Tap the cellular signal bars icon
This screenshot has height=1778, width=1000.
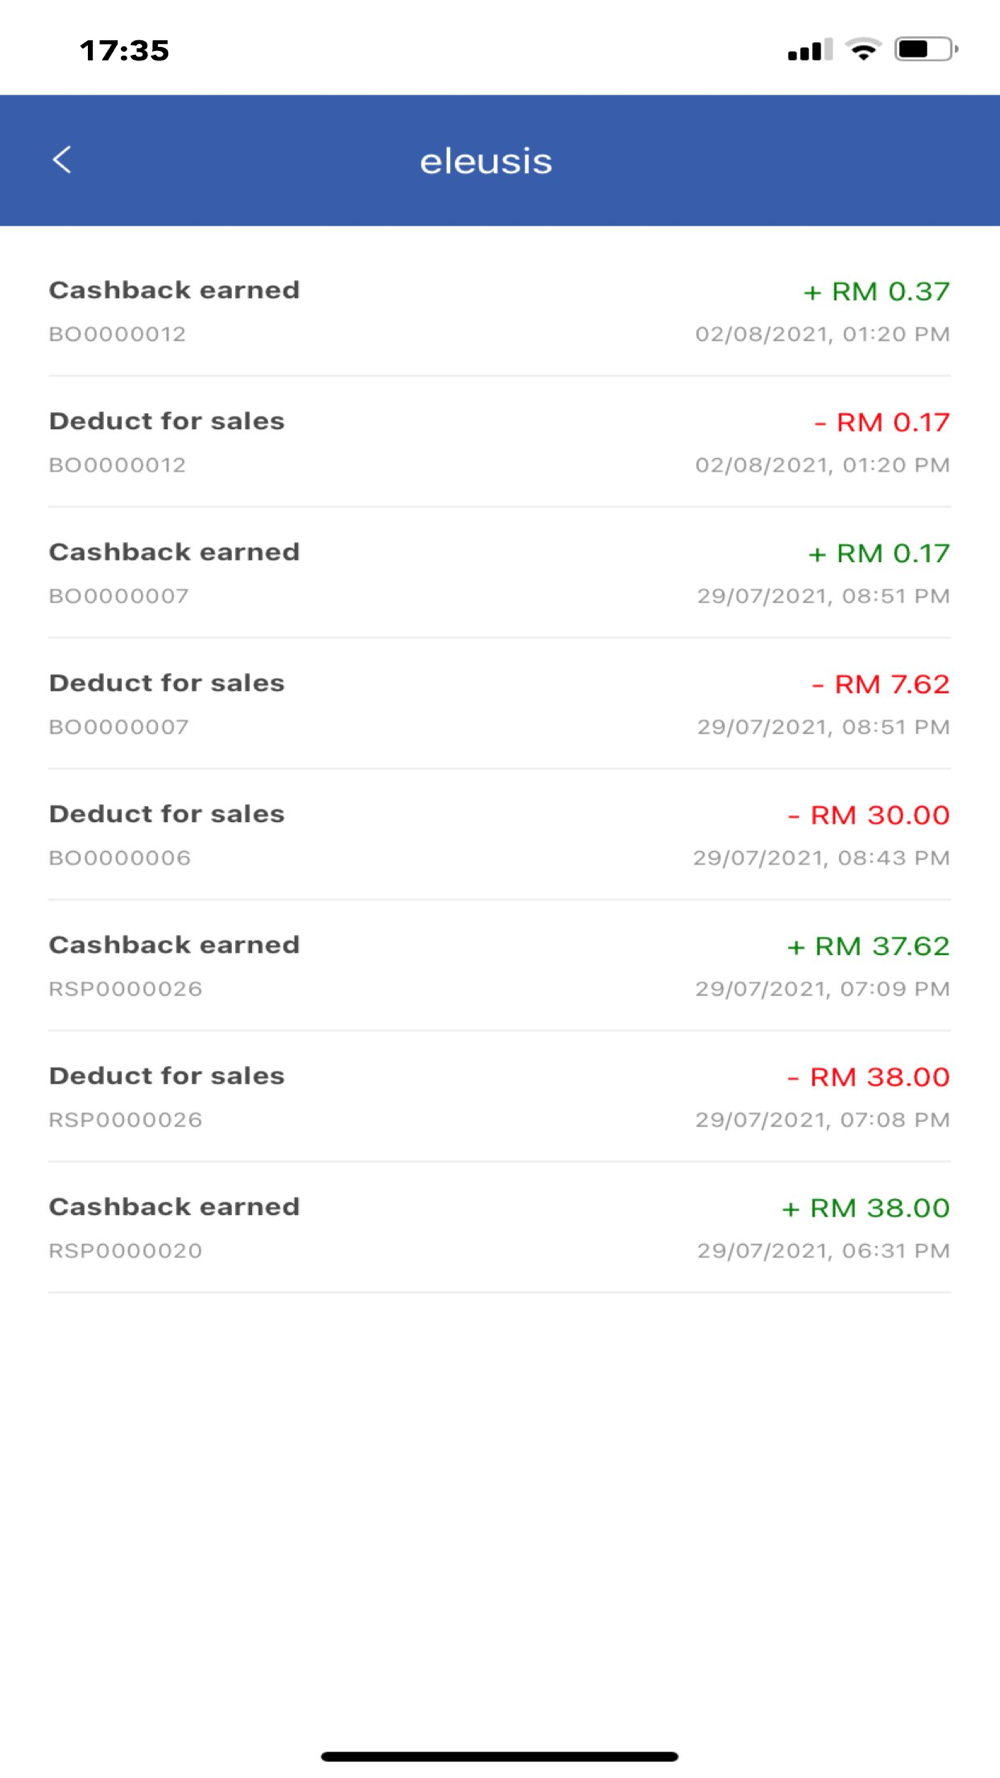point(809,50)
